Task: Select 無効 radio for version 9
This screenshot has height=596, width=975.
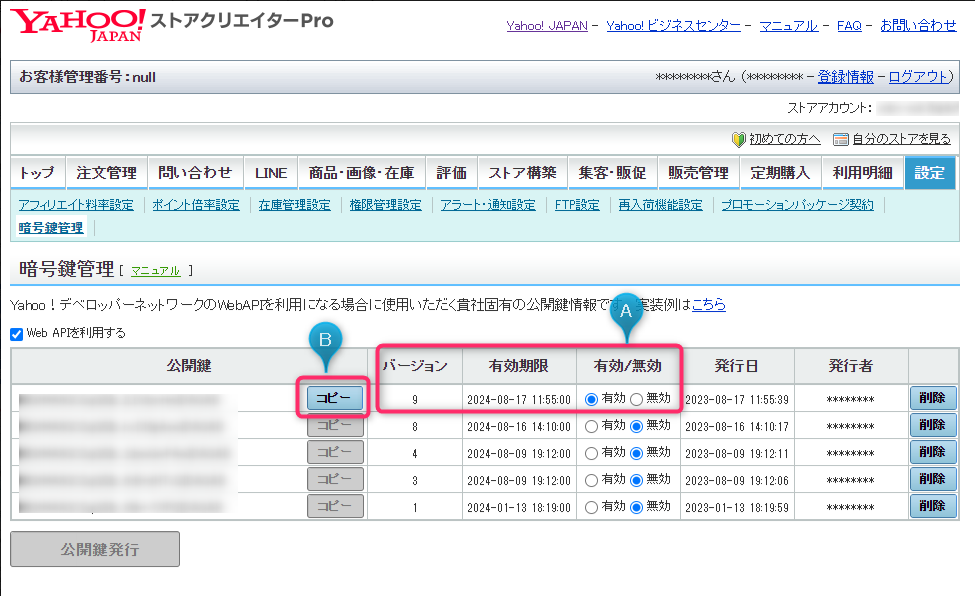Action: (x=636, y=399)
